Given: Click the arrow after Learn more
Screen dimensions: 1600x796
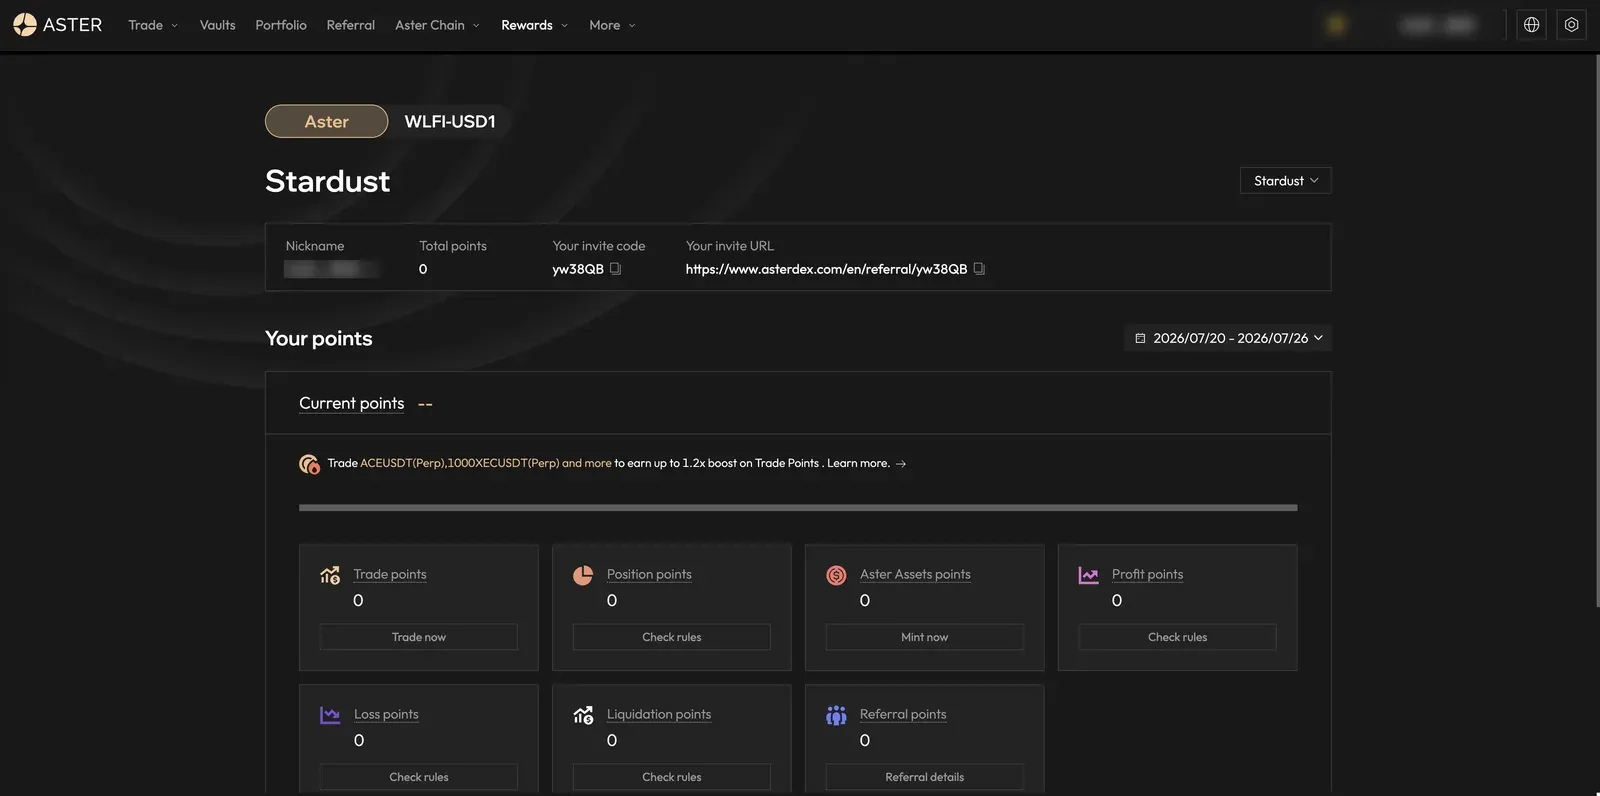Looking at the screenshot, I should 901,464.
